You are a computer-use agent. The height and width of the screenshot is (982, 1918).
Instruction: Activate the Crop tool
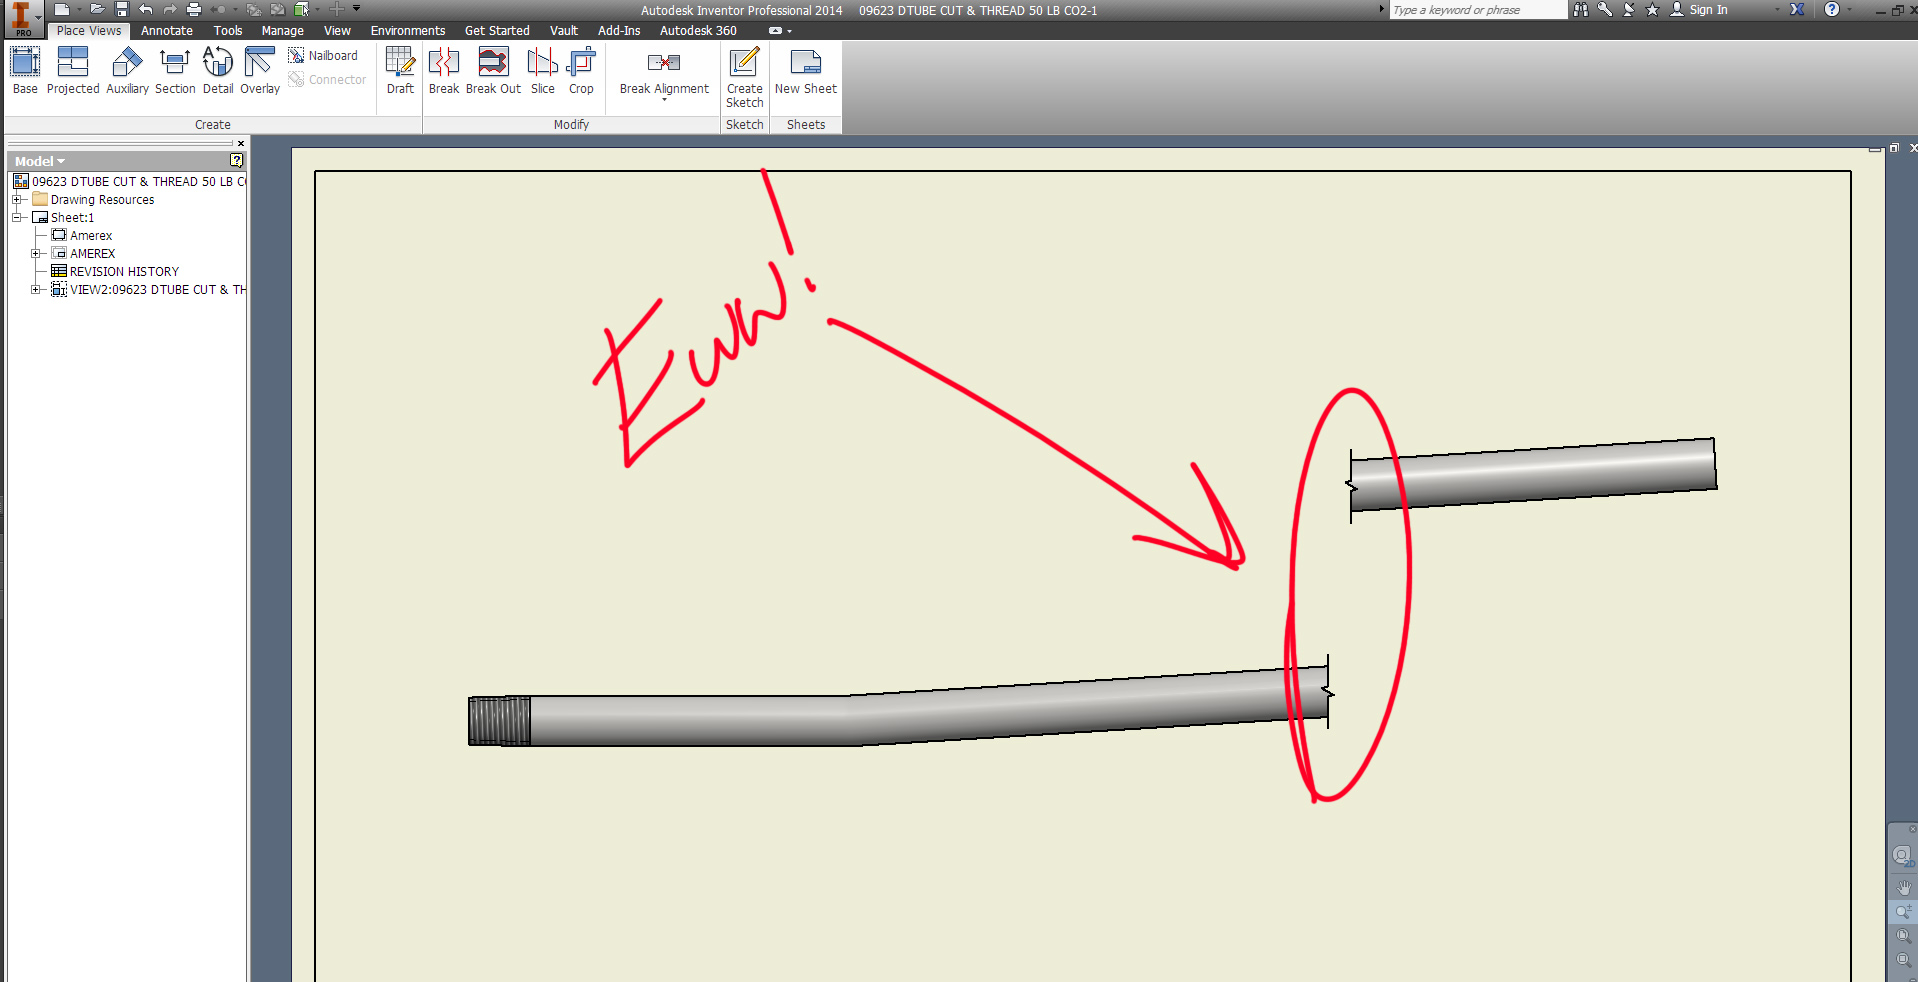tap(581, 70)
